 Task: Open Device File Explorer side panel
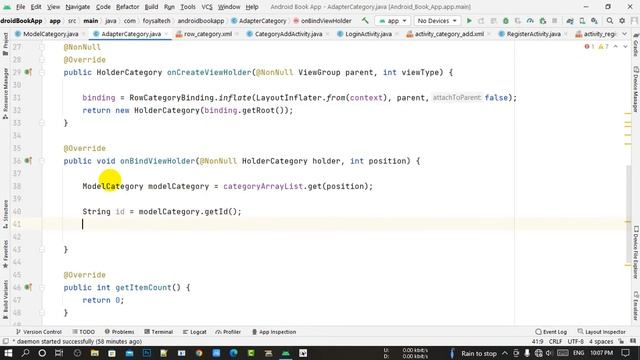(636, 252)
